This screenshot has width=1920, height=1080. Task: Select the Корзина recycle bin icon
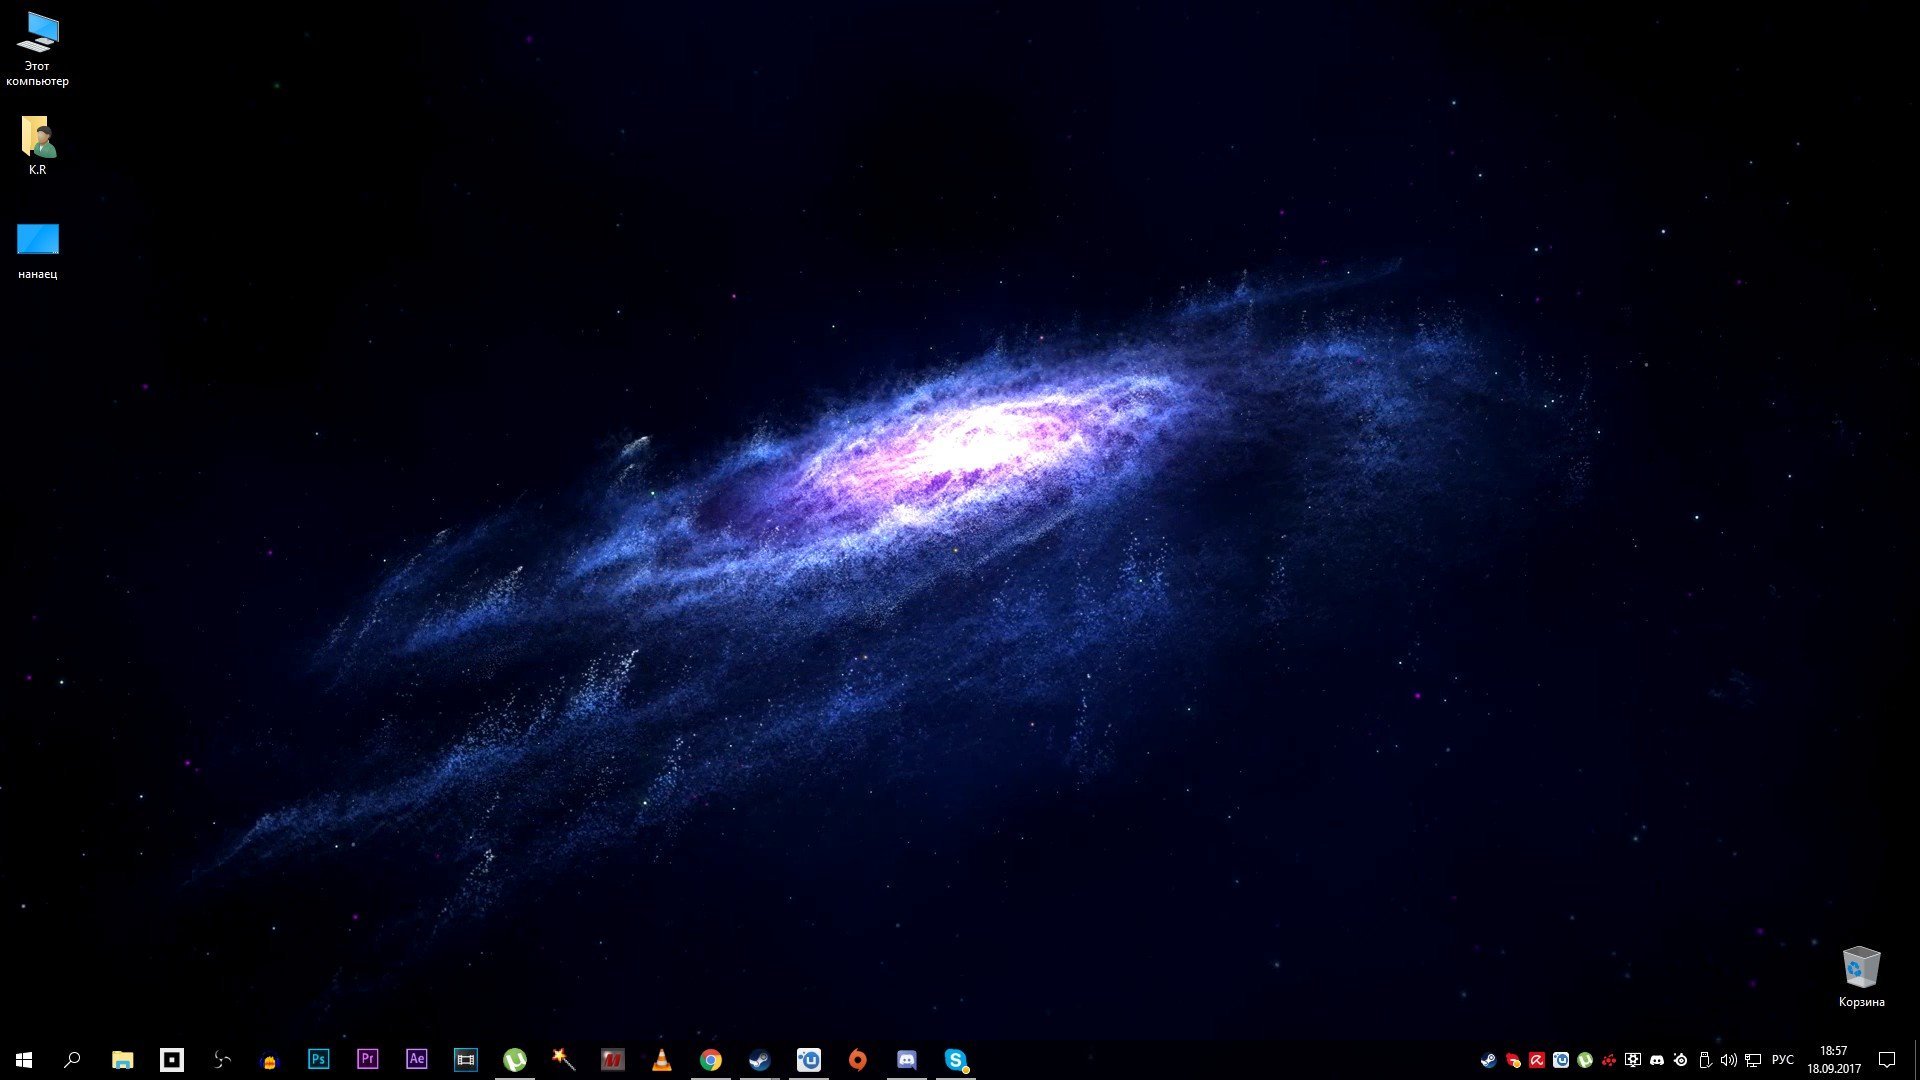click(1861, 968)
